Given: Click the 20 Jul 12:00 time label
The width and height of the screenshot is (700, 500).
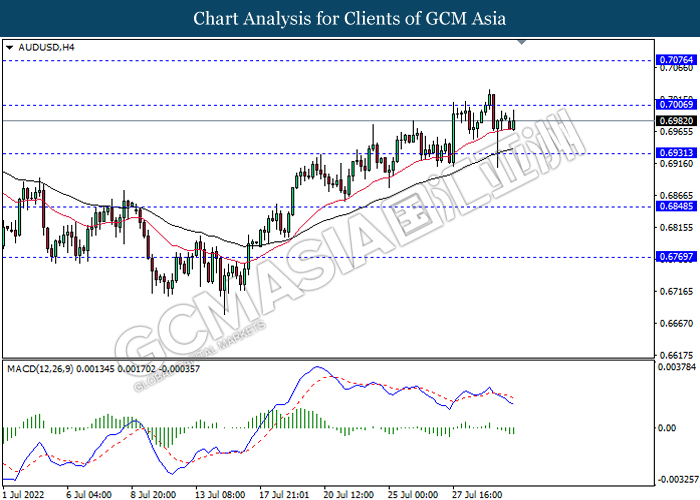Looking at the screenshot, I should tap(349, 495).
